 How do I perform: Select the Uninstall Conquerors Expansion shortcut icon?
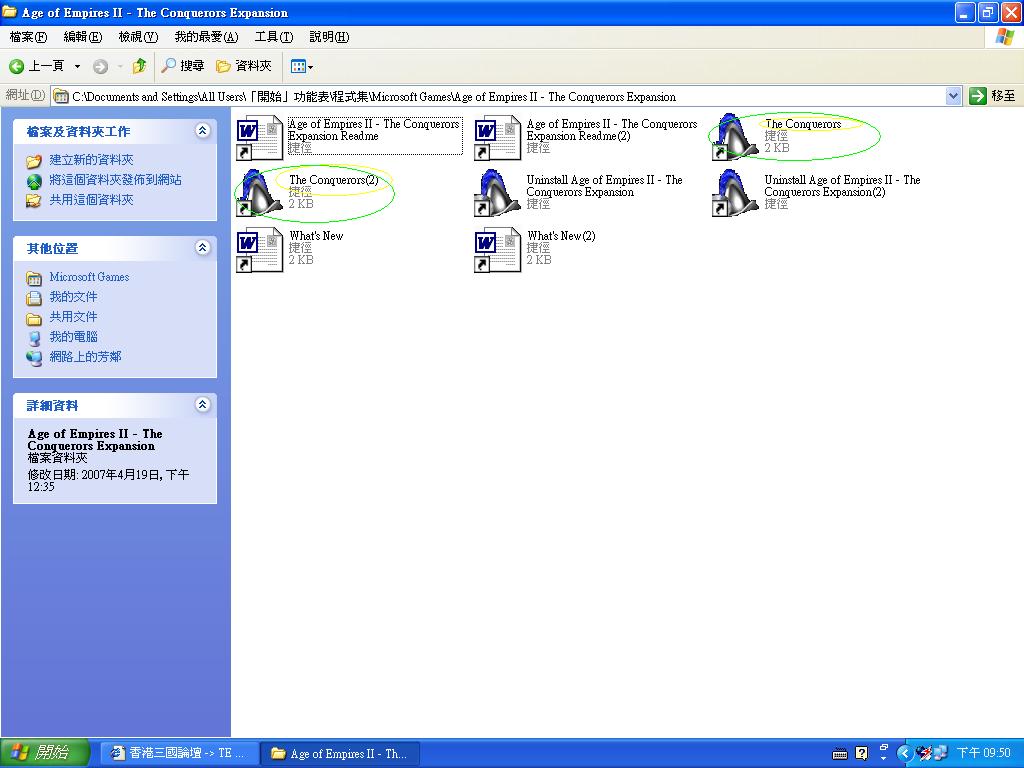498,193
